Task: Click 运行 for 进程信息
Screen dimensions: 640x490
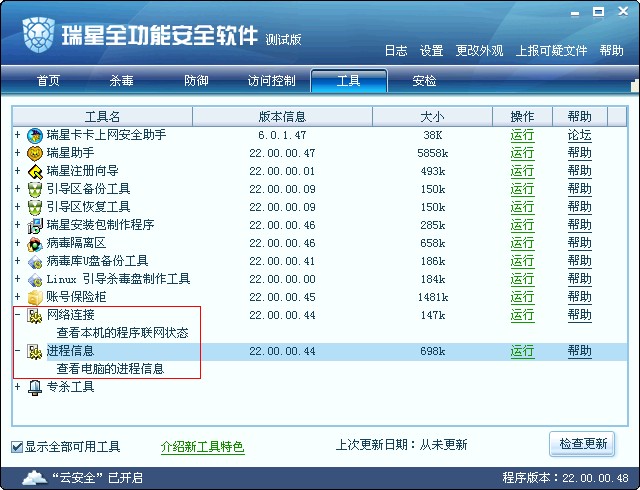Action: (522, 351)
